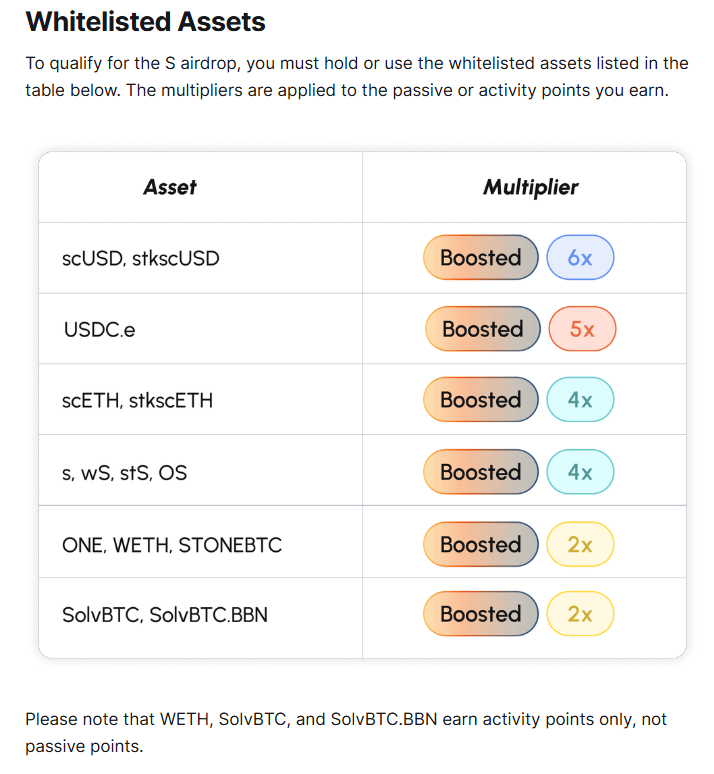Click the 2x badge for SolvBTC row
714x774 pixels.
(x=580, y=614)
